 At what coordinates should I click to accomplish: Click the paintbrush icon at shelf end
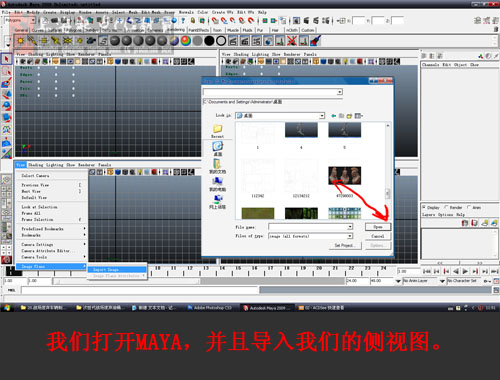click(315, 41)
